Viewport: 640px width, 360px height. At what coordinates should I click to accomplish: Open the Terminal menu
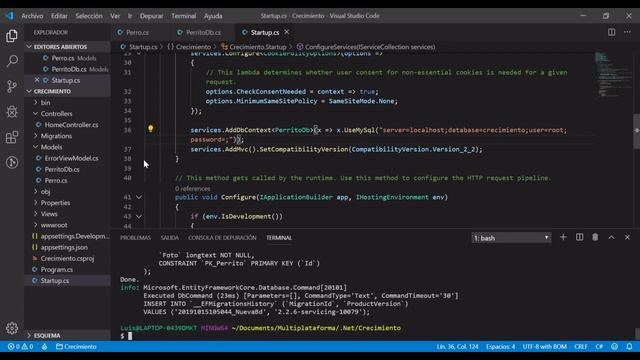click(x=184, y=16)
